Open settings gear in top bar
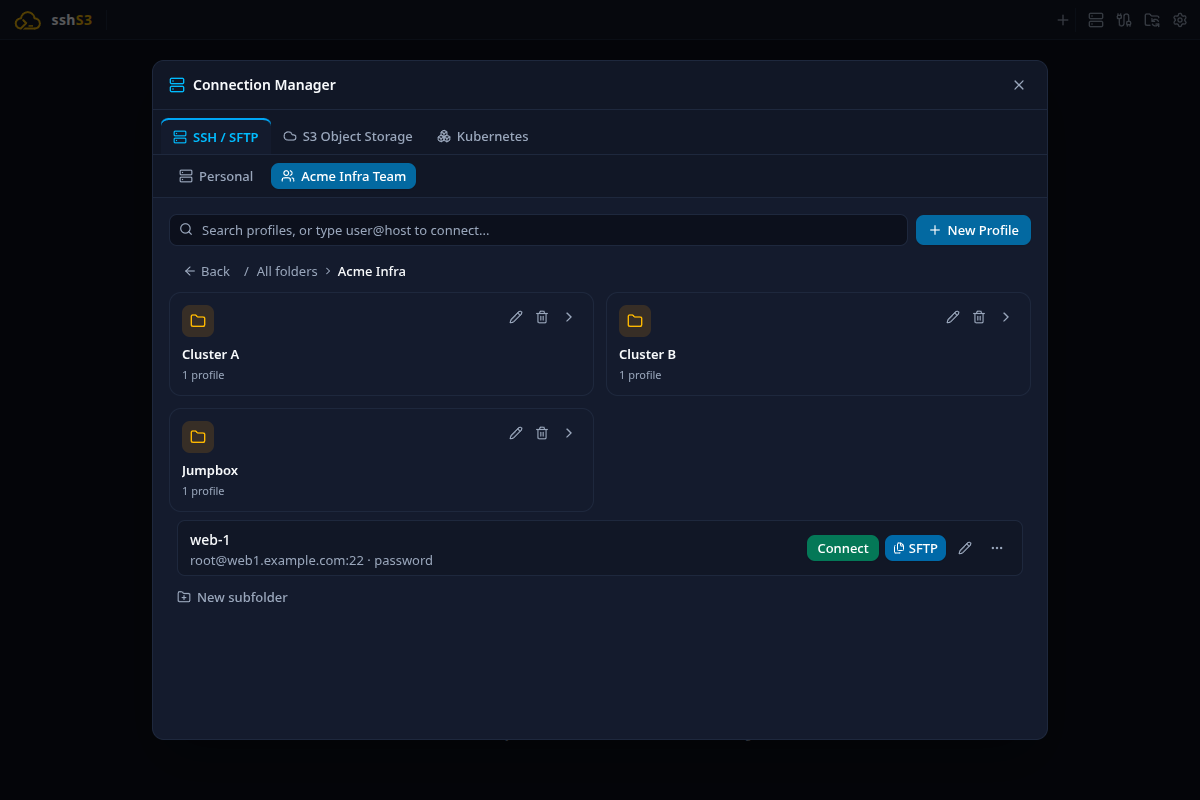 coord(1179,20)
